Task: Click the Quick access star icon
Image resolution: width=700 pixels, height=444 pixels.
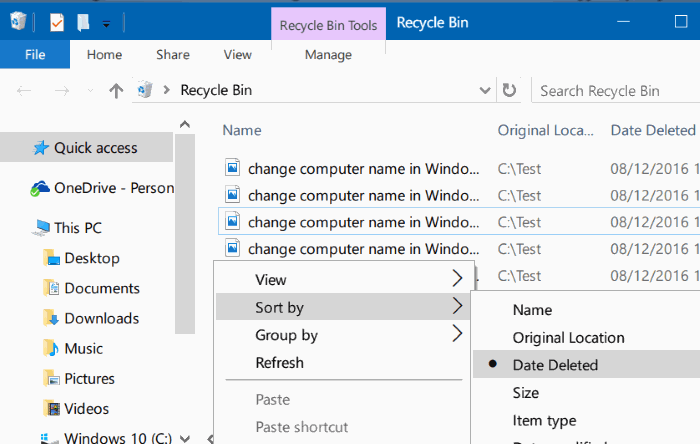Action: tap(41, 148)
